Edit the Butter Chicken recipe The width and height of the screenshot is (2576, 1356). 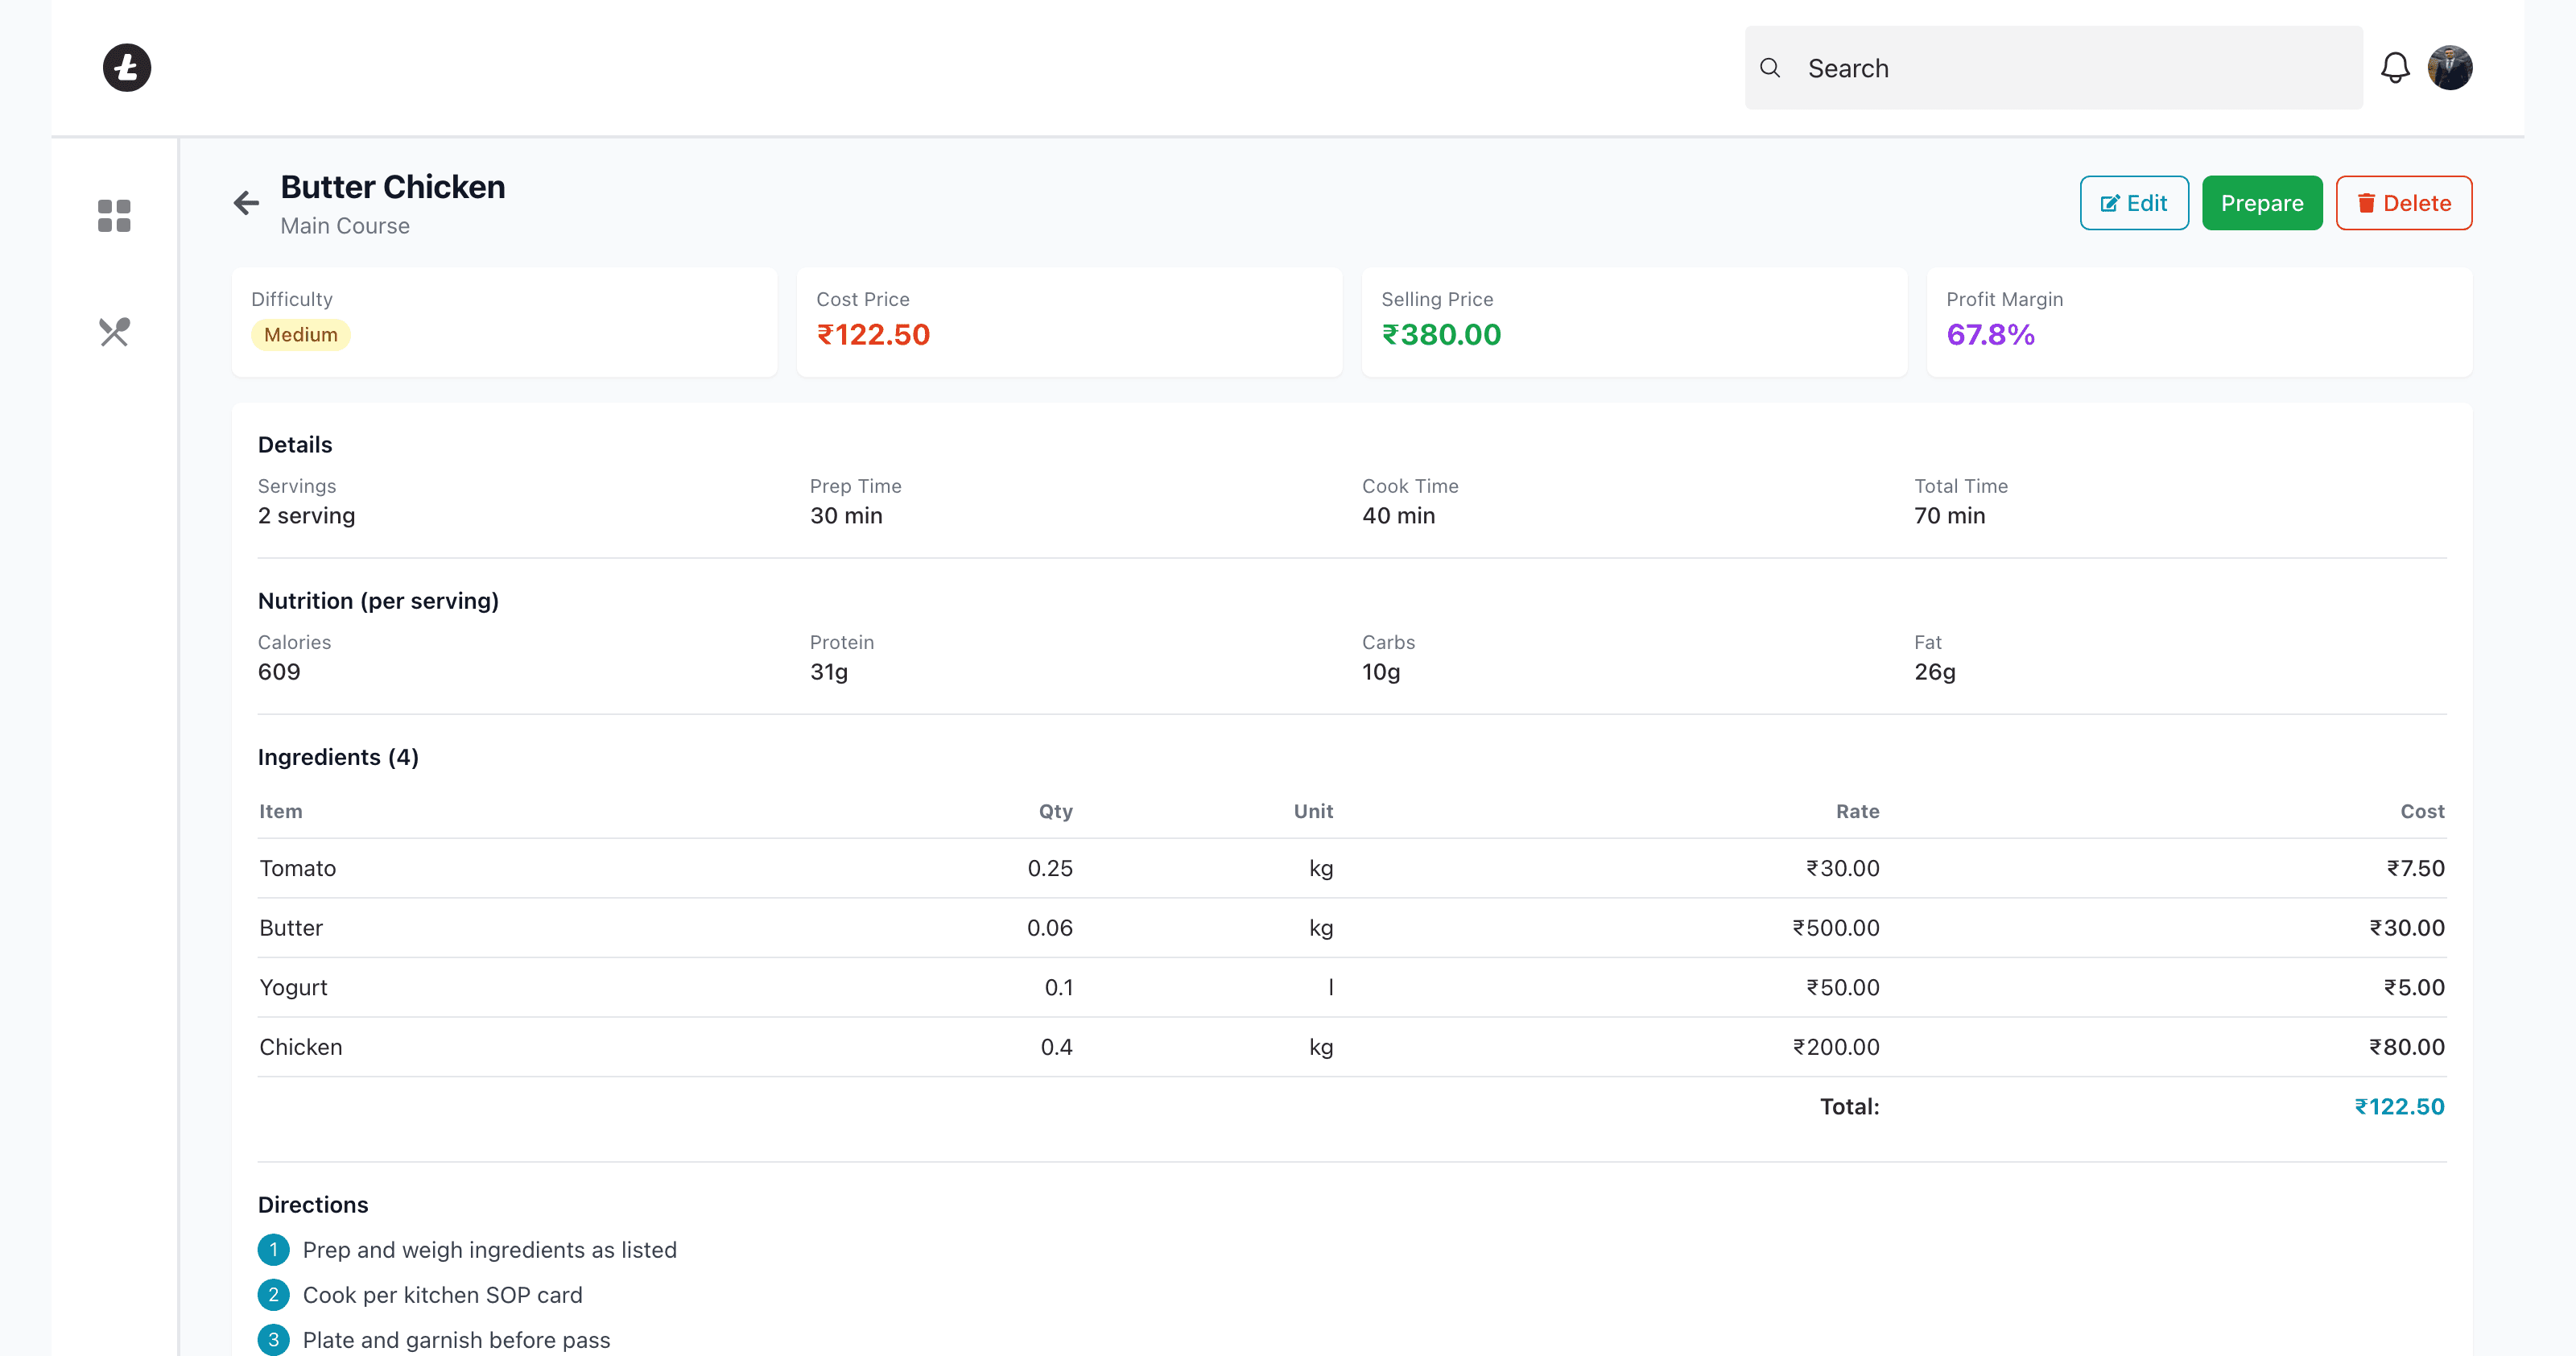[x=2134, y=203]
